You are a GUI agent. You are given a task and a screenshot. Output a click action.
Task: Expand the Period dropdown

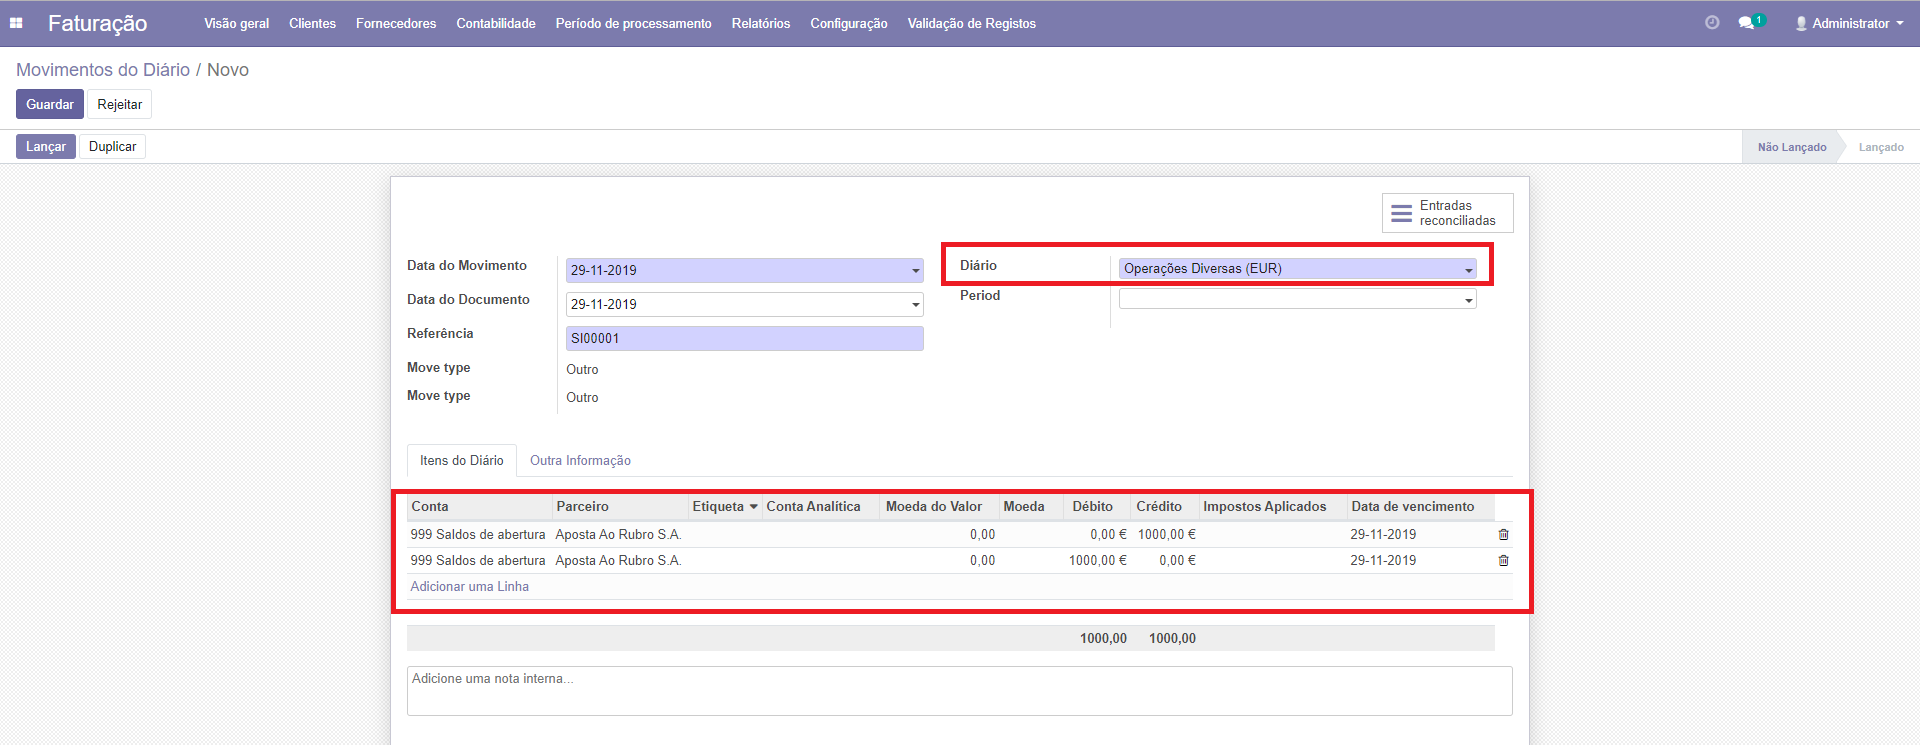[1468, 300]
